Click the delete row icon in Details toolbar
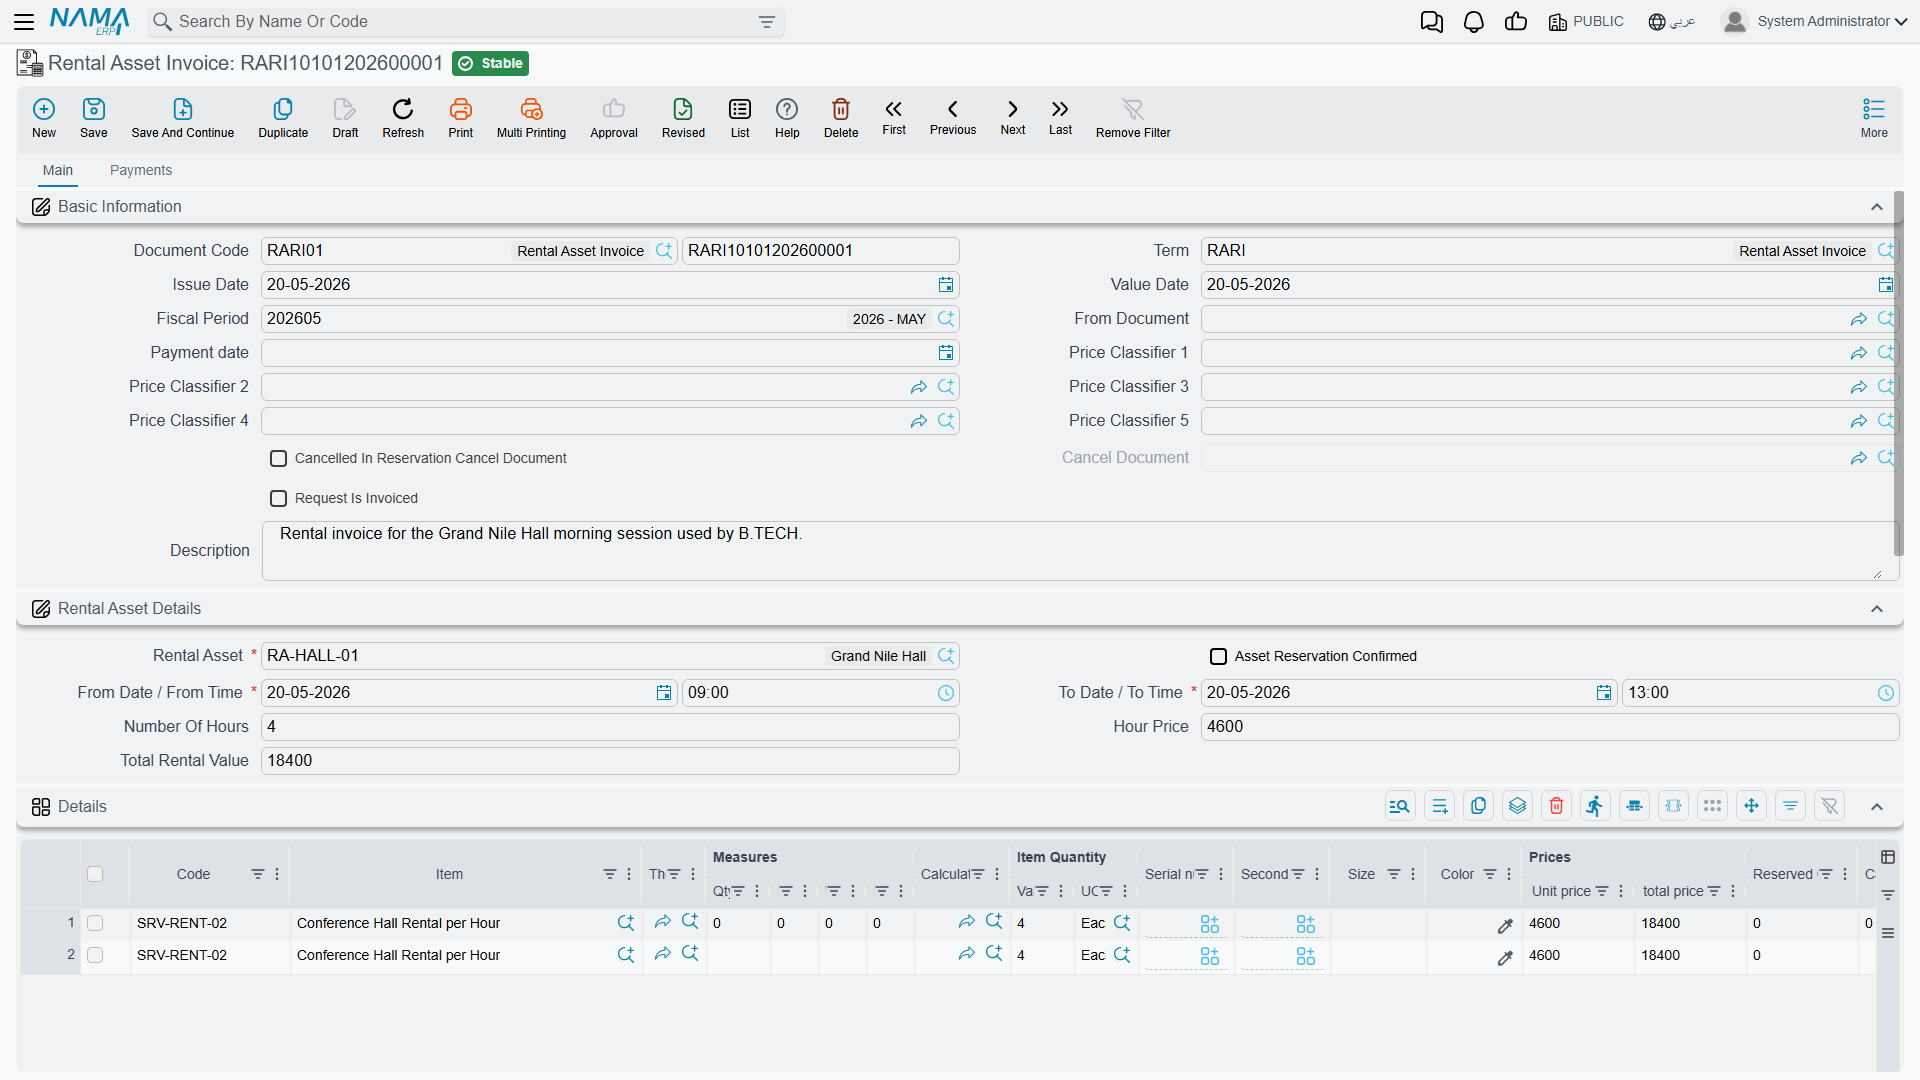Screen dimensions: 1920x1080 click(x=1557, y=806)
